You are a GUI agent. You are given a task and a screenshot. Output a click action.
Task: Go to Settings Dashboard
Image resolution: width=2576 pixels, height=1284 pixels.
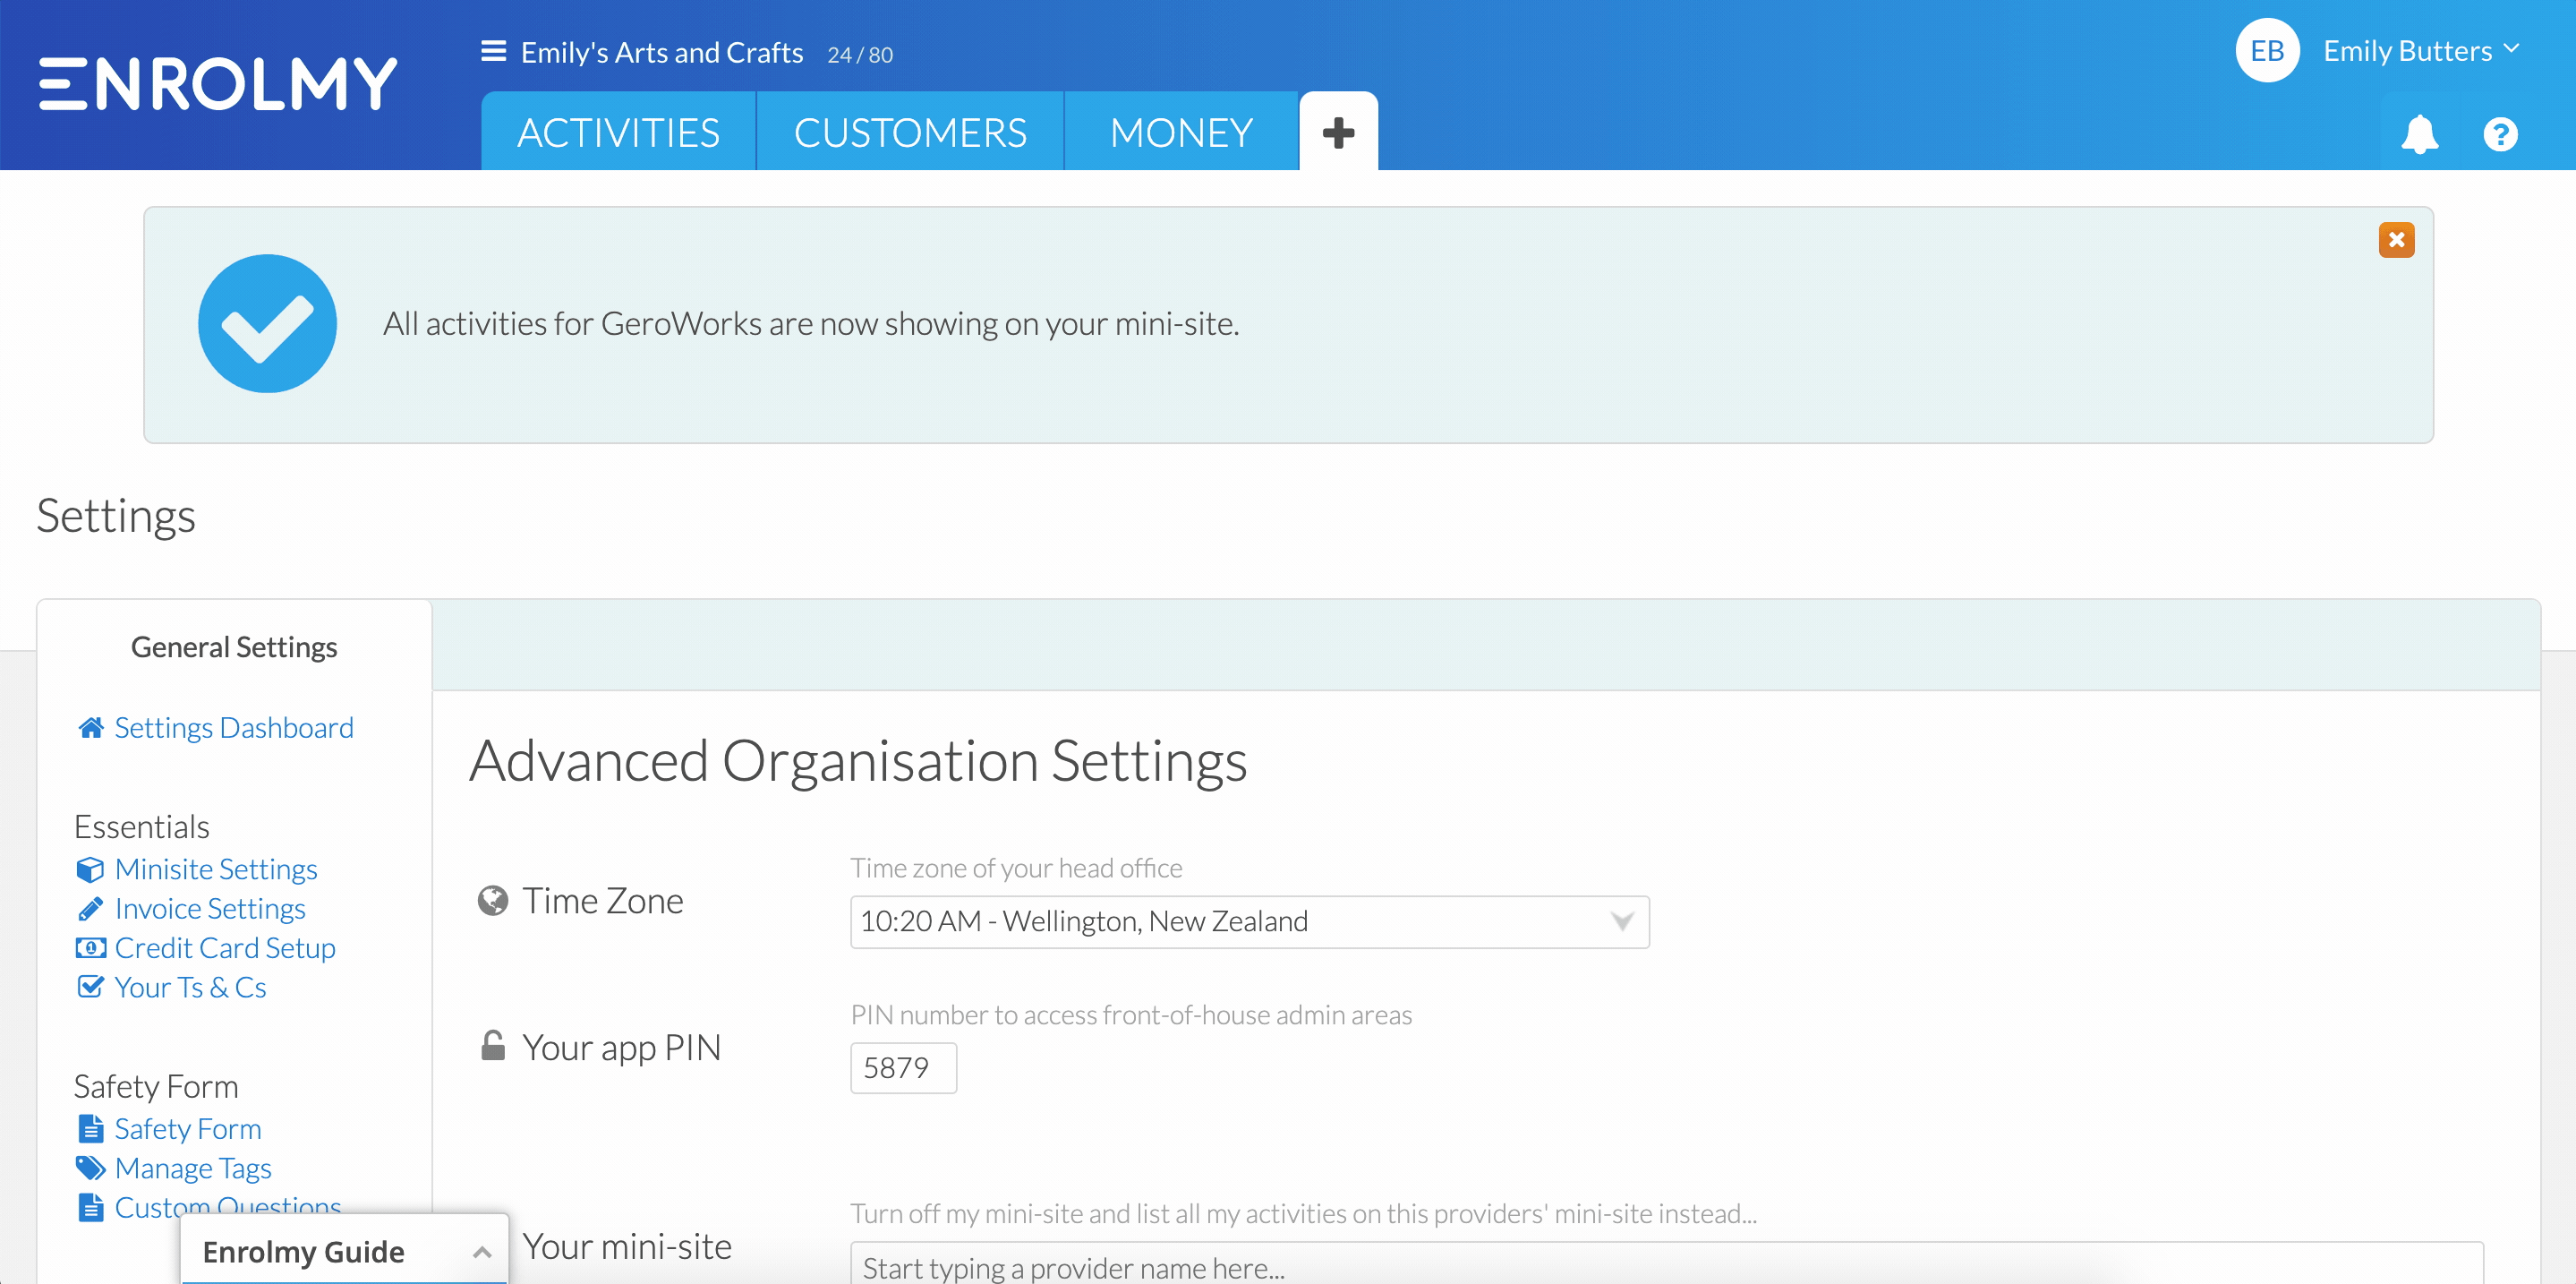(234, 728)
